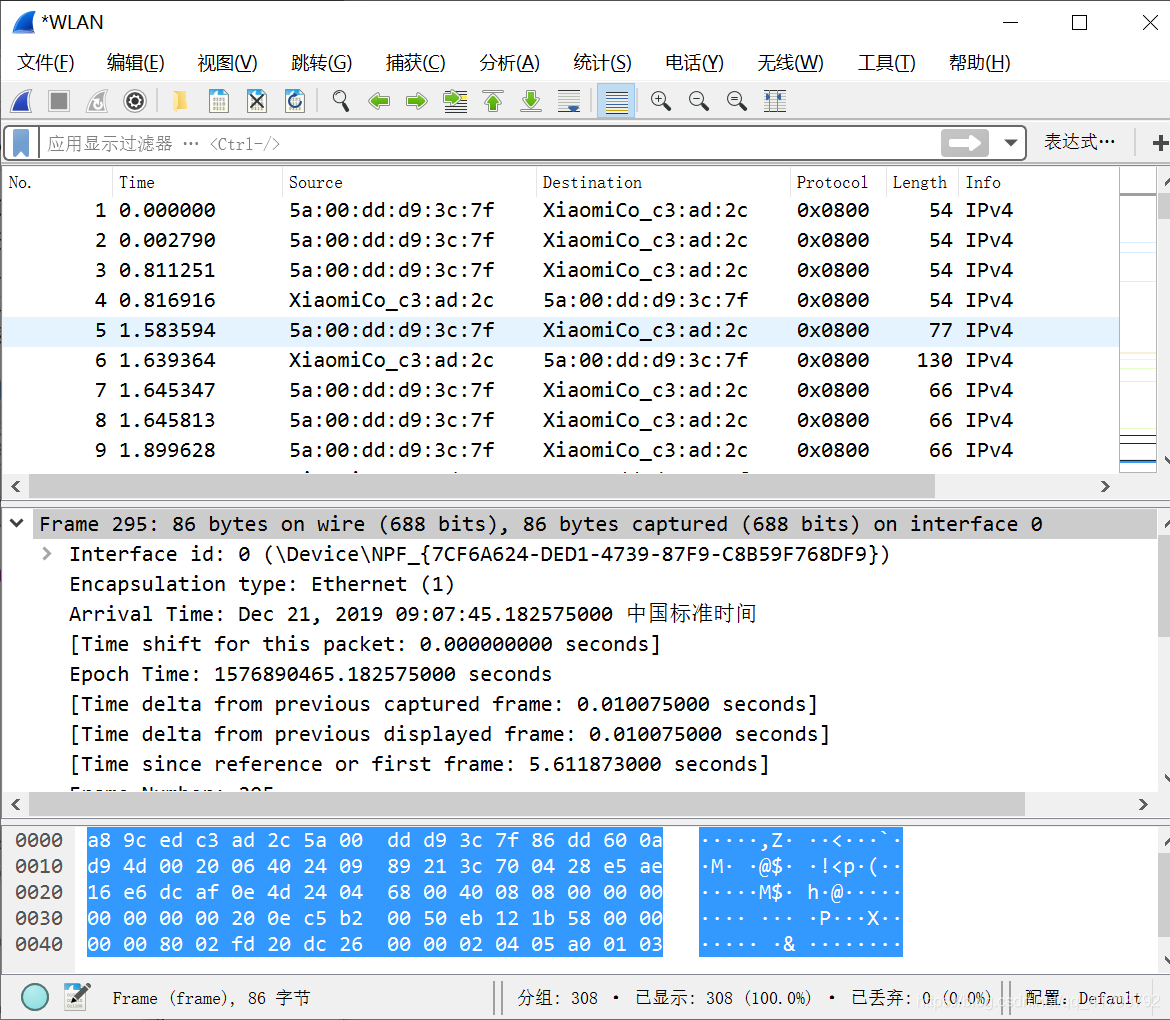This screenshot has width=1170, height=1020.
Task: Sort by Destination column header
Action: (x=663, y=183)
